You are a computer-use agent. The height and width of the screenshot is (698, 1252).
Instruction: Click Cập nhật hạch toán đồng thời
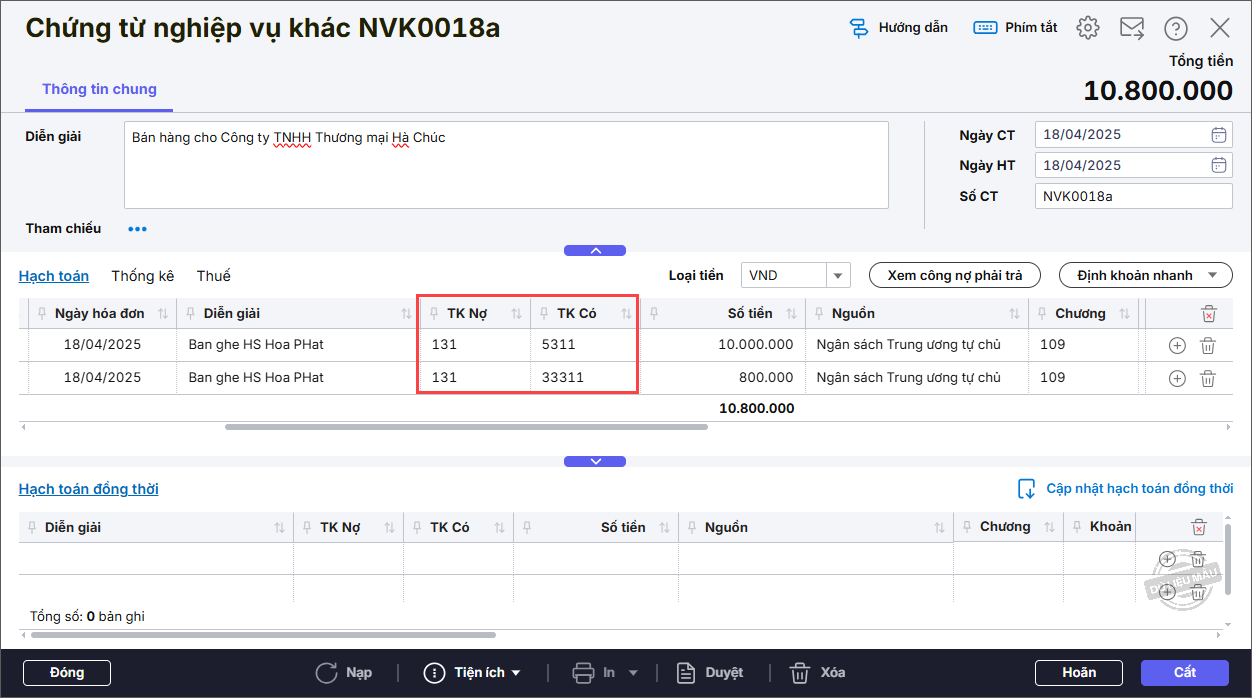point(1125,489)
